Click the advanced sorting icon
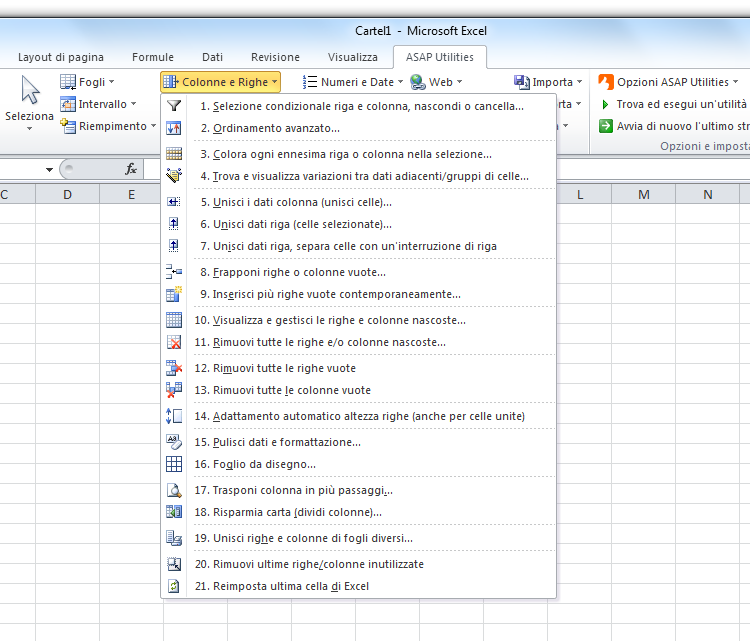This screenshot has height=641, width=750. (174, 128)
